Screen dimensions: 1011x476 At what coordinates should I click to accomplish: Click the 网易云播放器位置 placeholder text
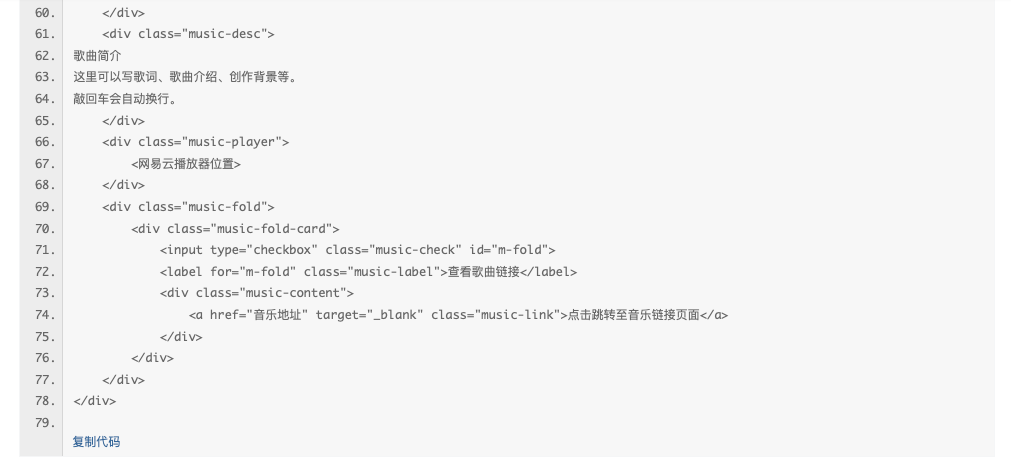(186, 164)
